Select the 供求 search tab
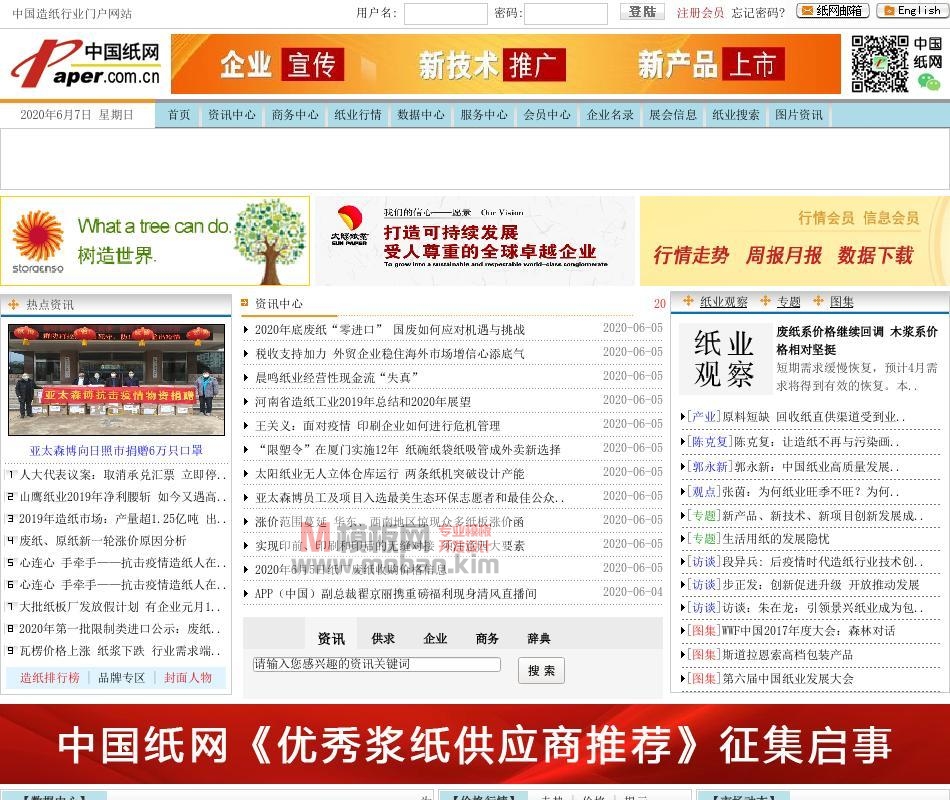The height and width of the screenshot is (800, 950). tap(383, 638)
